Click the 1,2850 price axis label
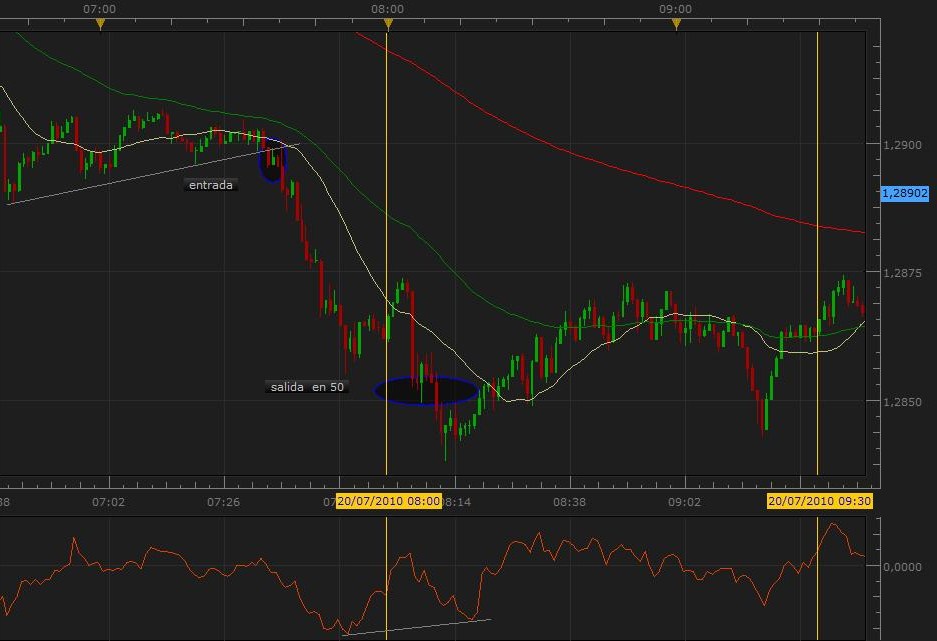Screen dimensions: 937x641 point(902,402)
